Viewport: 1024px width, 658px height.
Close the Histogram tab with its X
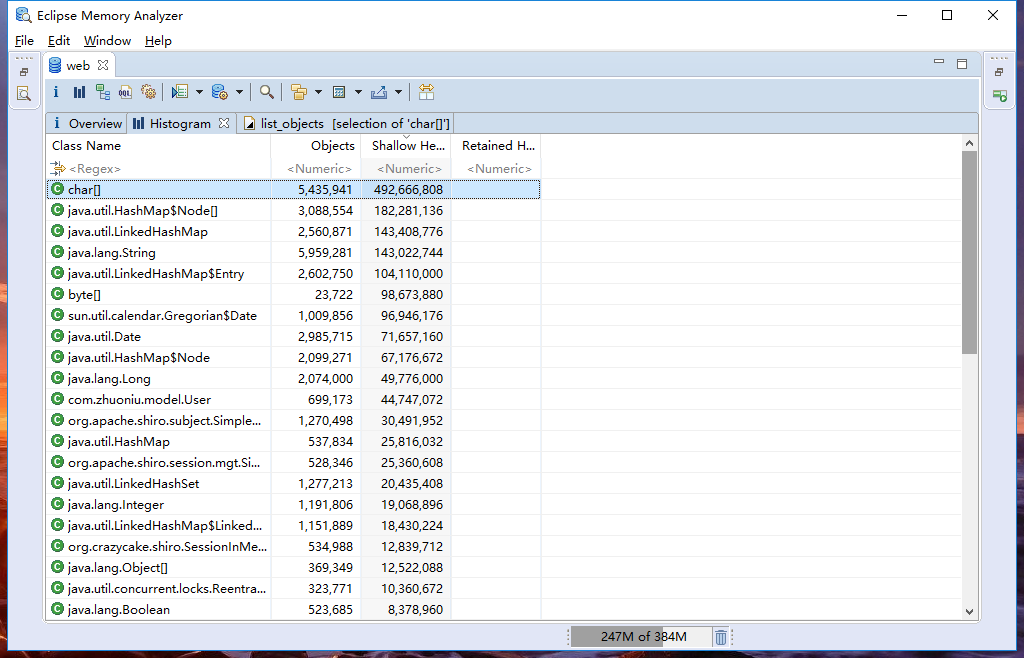click(x=224, y=123)
